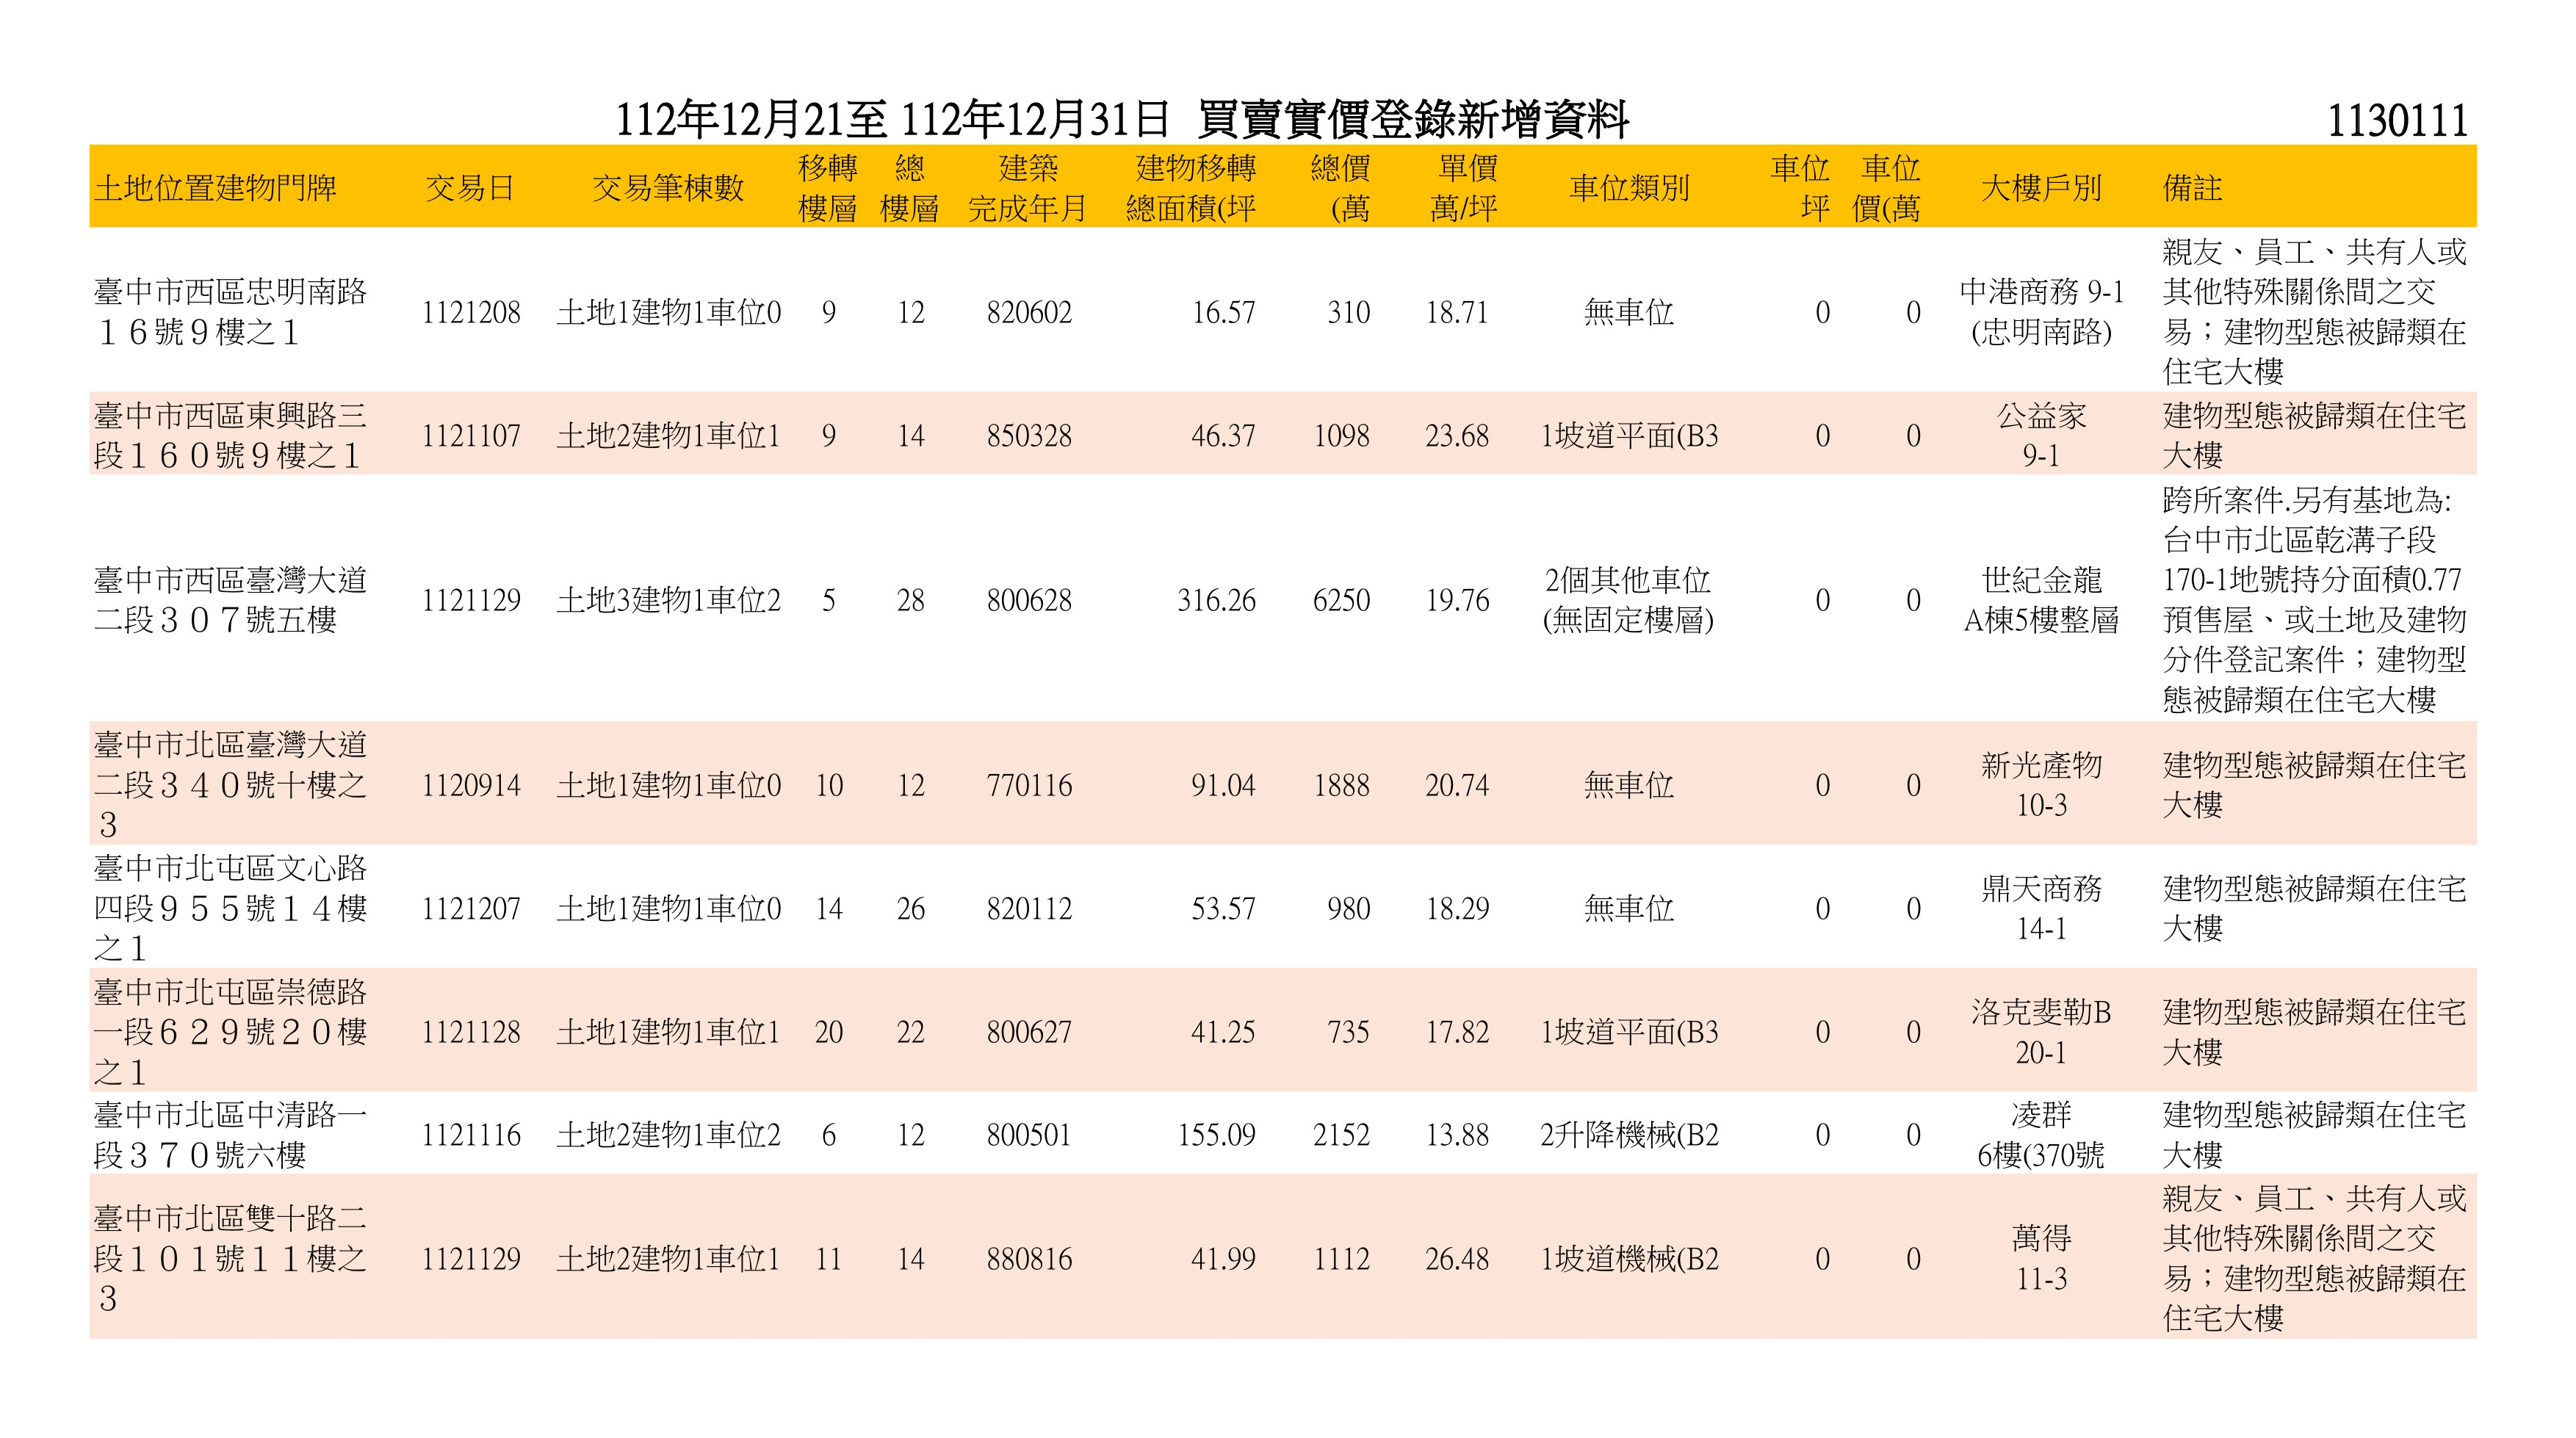Click building name 公益家 9-1
The height and width of the screenshot is (1438, 2576).
point(2041,436)
